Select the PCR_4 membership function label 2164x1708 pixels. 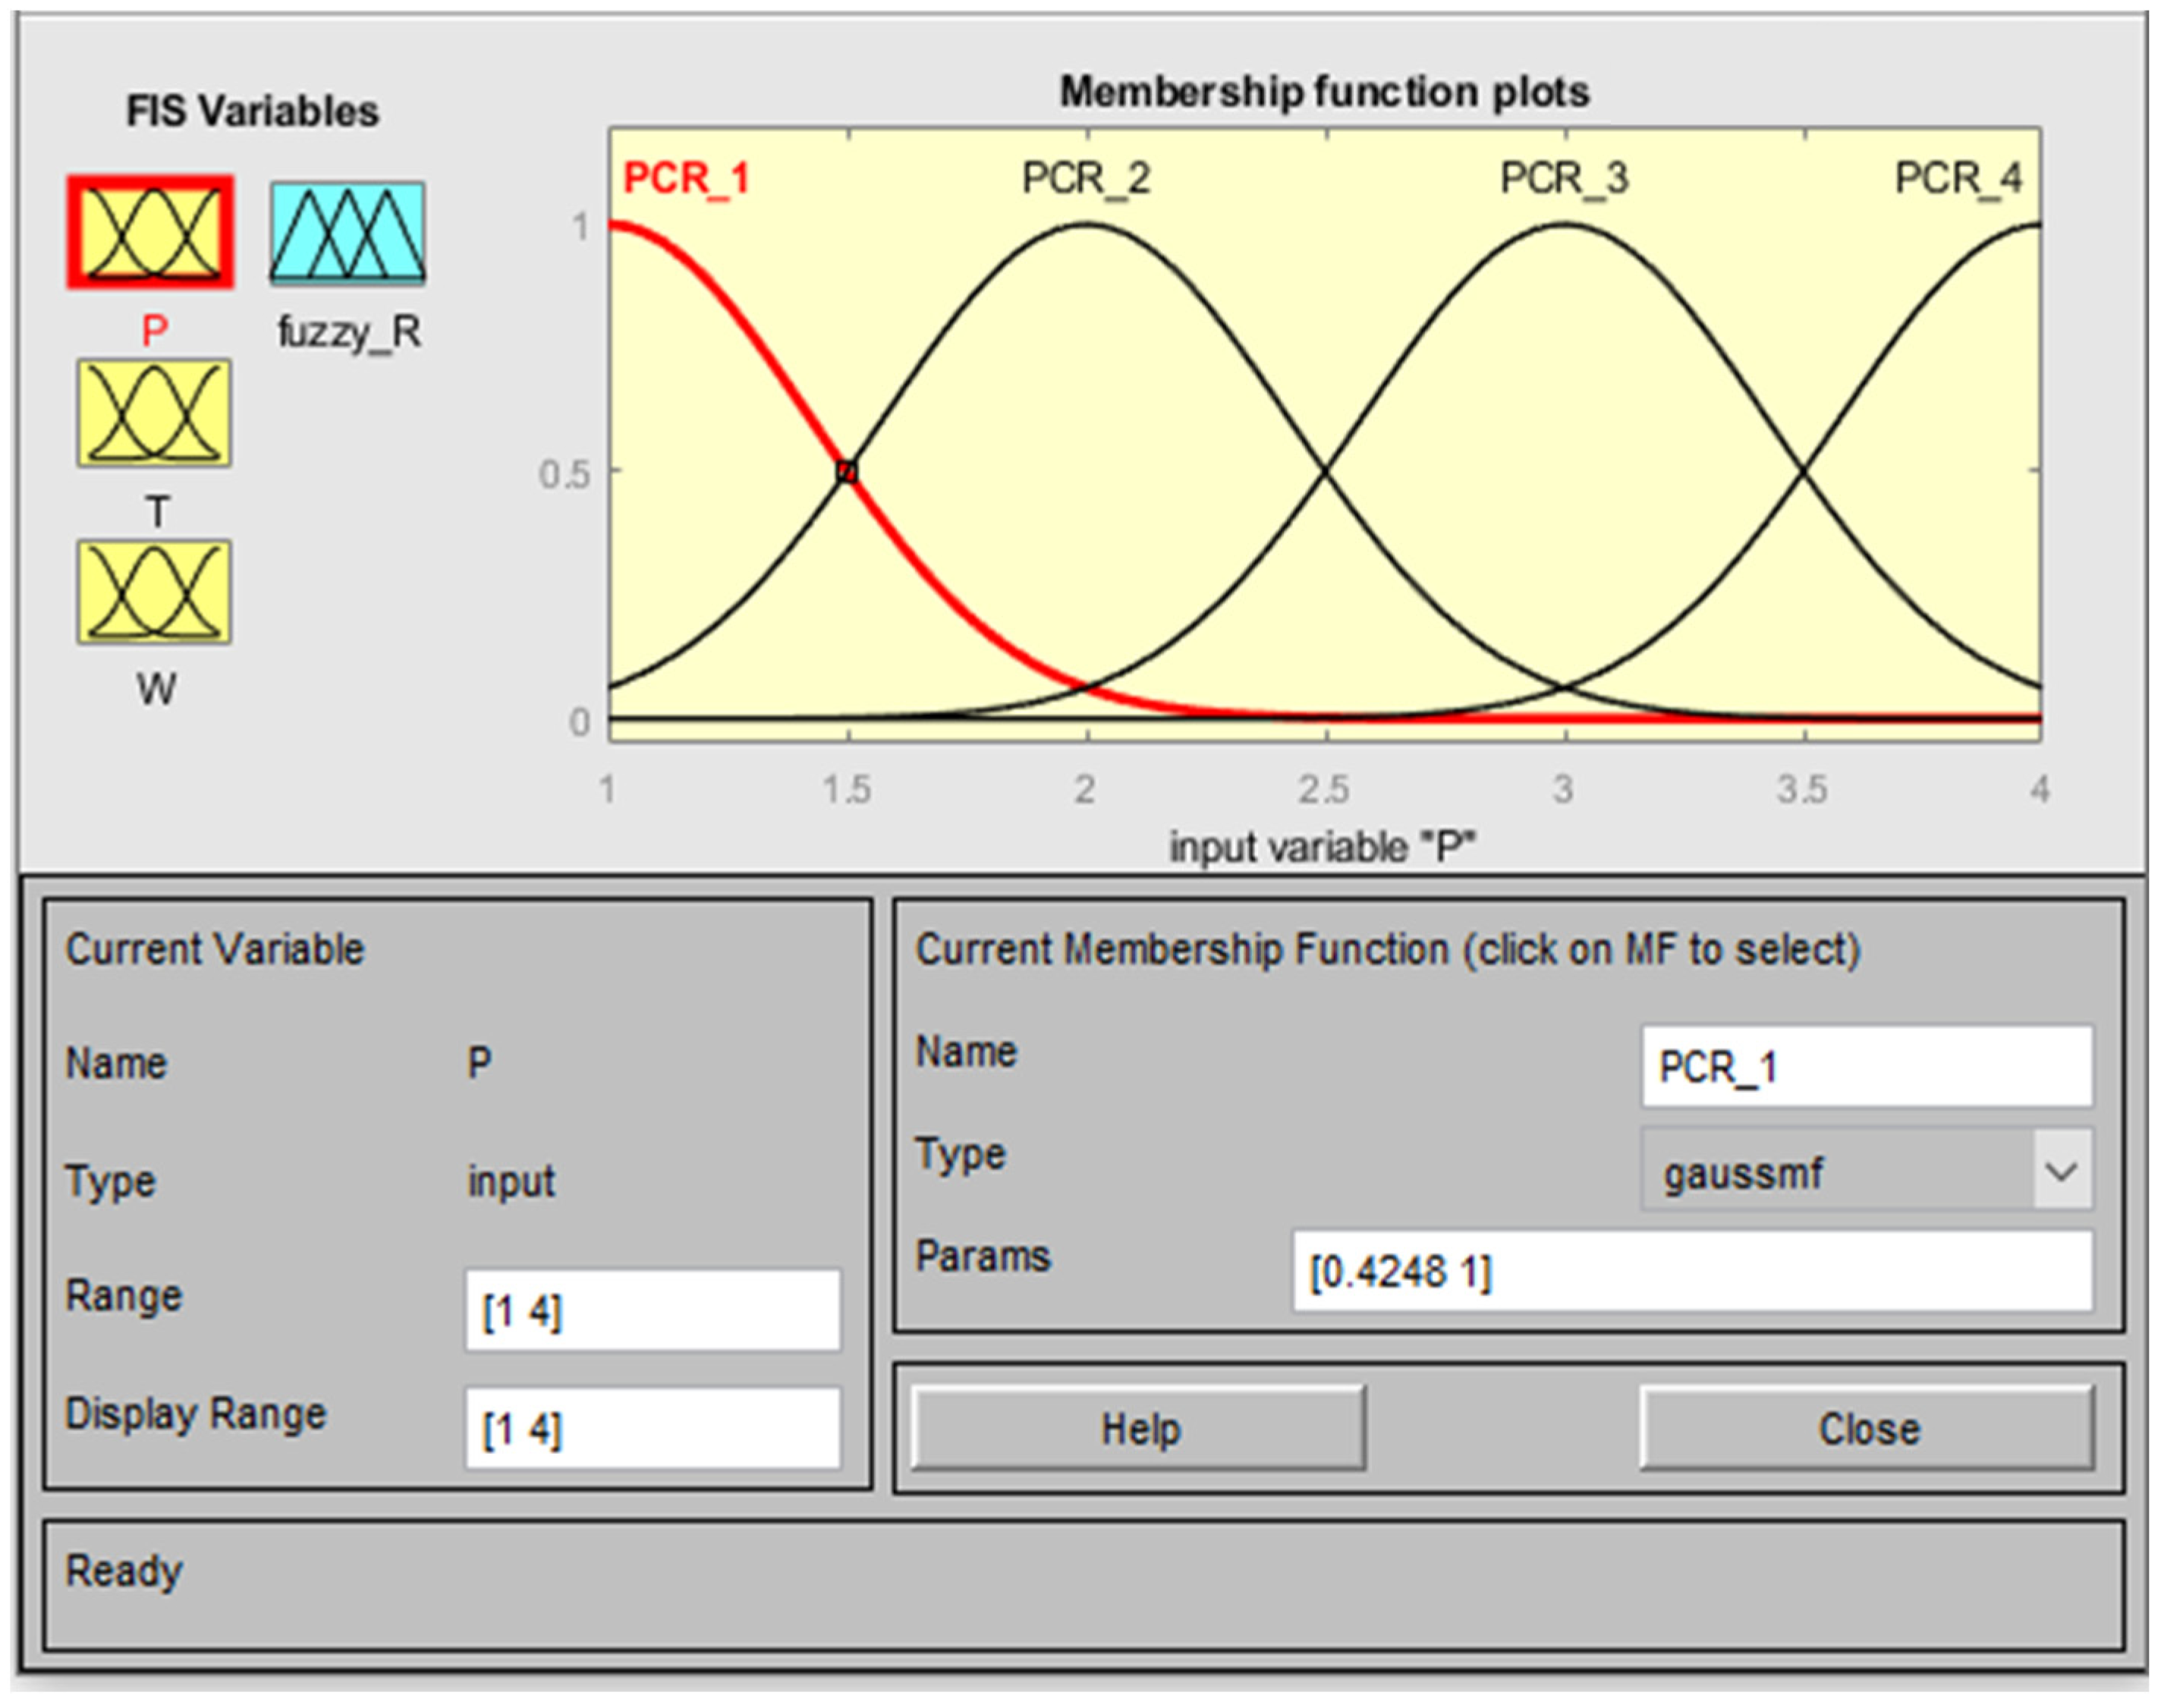point(1957,179)
